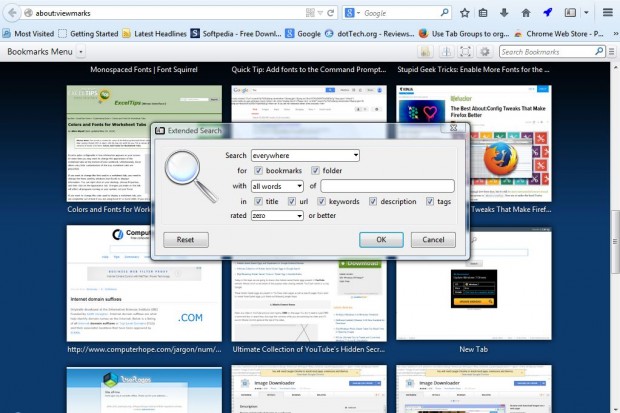This screenshot has height=413, width=620.
Task: Uncheck the bookmarks checkbox
Action: (256, 170)
